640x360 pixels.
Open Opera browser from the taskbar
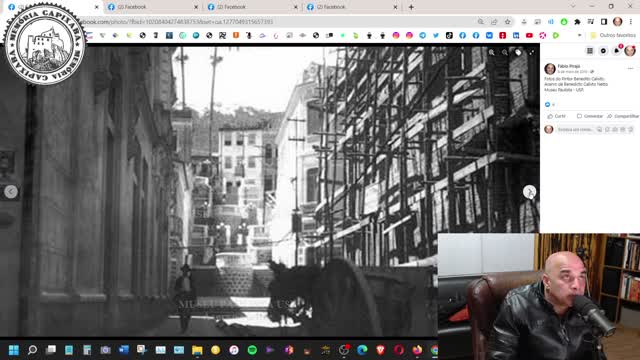coord(399,350)
